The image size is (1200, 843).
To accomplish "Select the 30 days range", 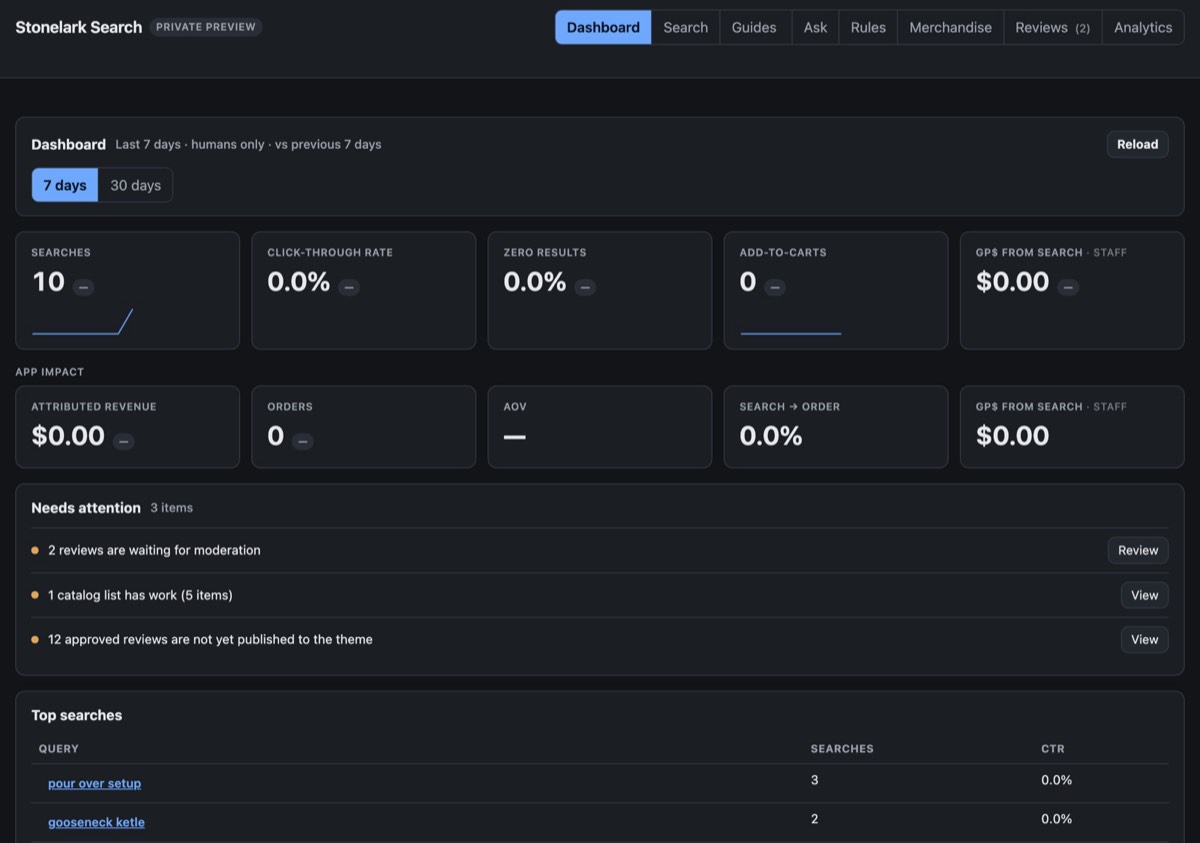I will click(135, 185).
